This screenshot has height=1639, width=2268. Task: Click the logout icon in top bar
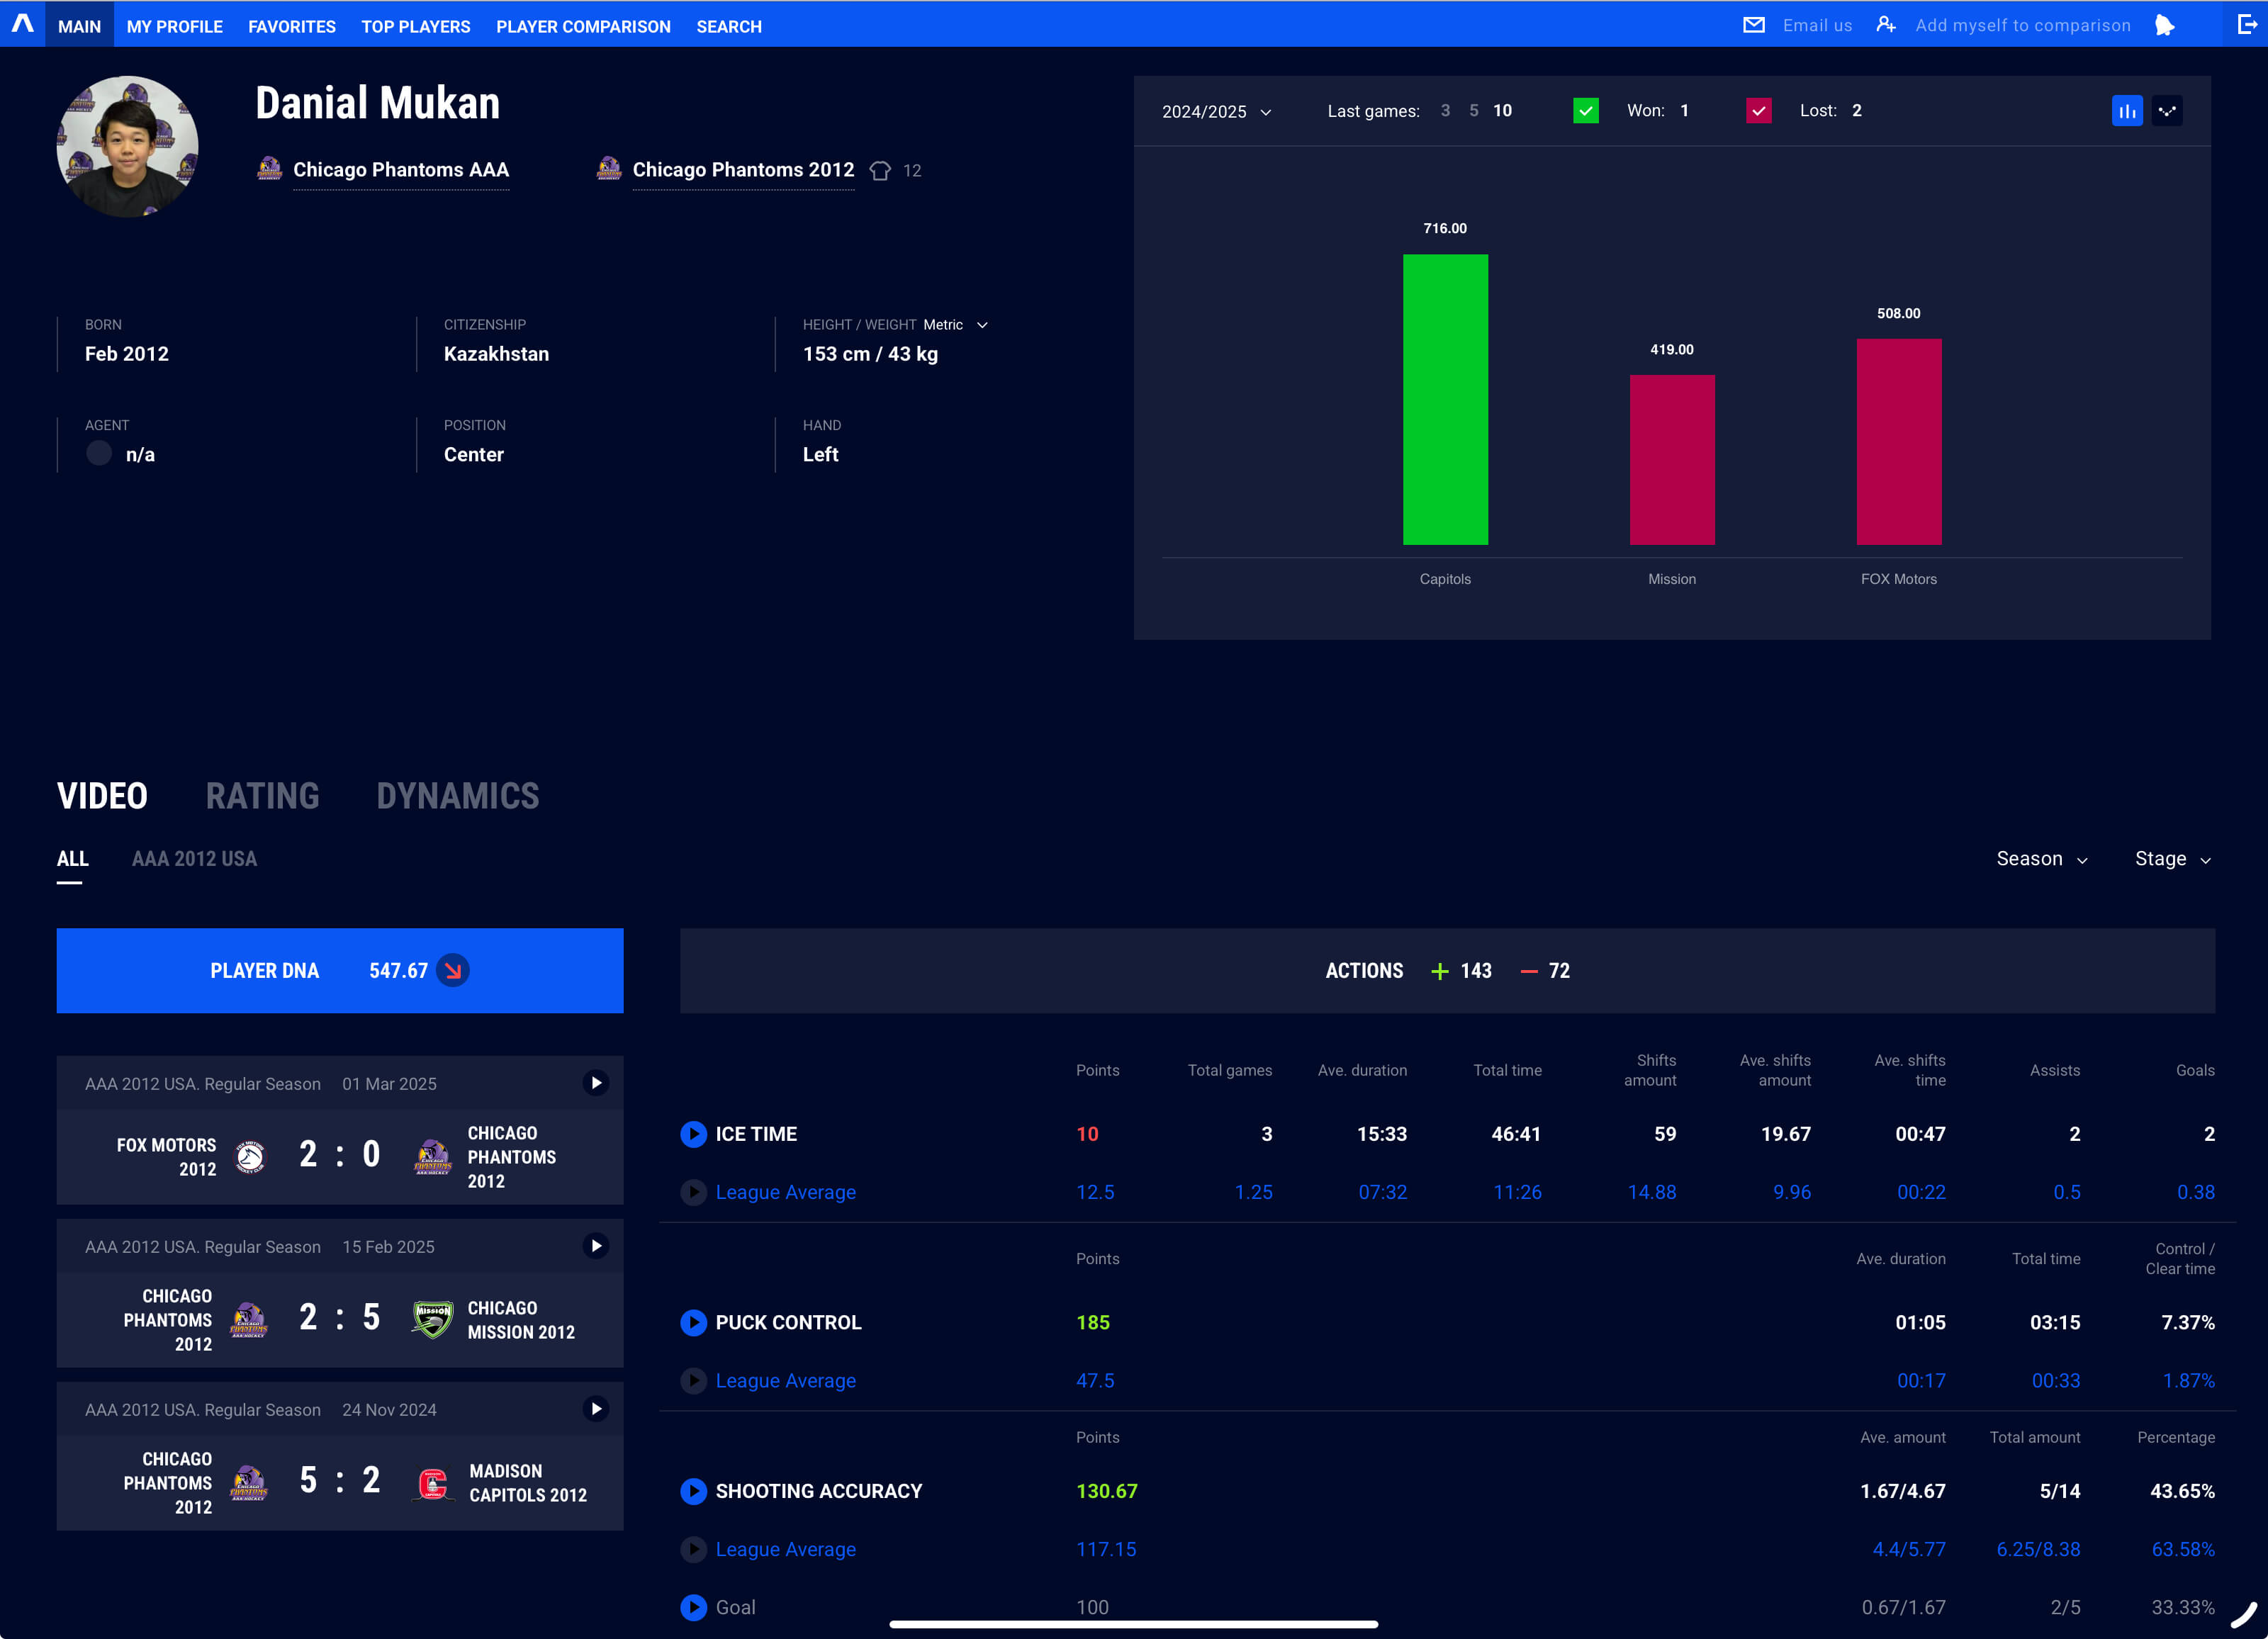pos(2246,25)
